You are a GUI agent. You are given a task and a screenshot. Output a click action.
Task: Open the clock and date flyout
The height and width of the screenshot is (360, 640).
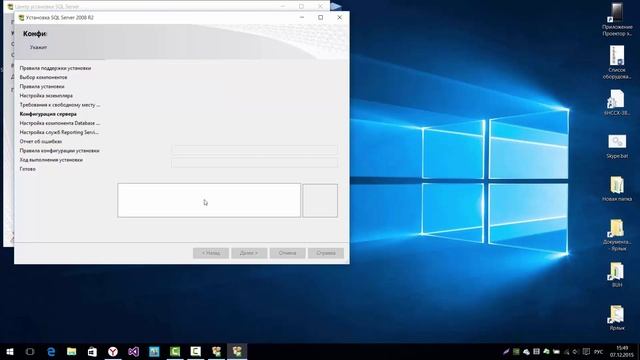622,351
